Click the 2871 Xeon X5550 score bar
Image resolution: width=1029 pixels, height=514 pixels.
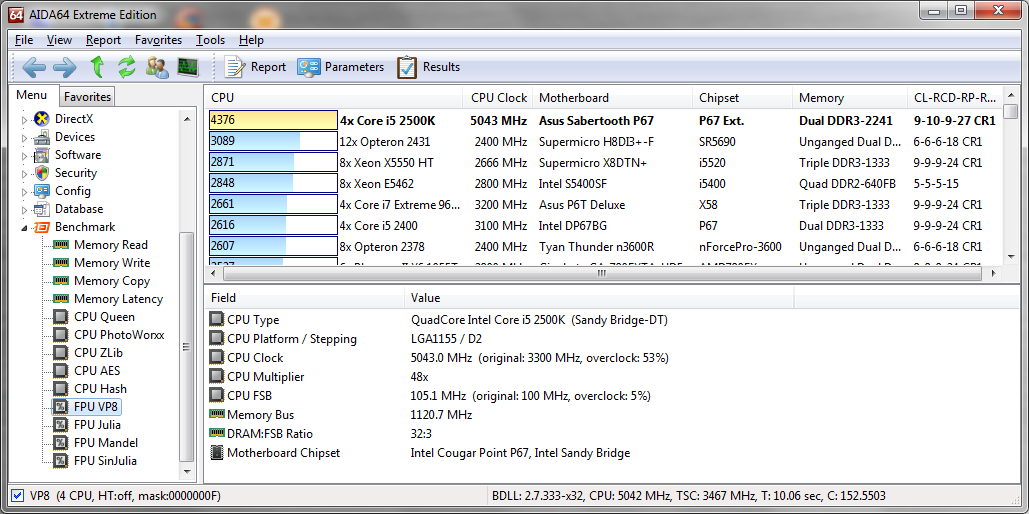pyautogui.click(x=273, y=162)
